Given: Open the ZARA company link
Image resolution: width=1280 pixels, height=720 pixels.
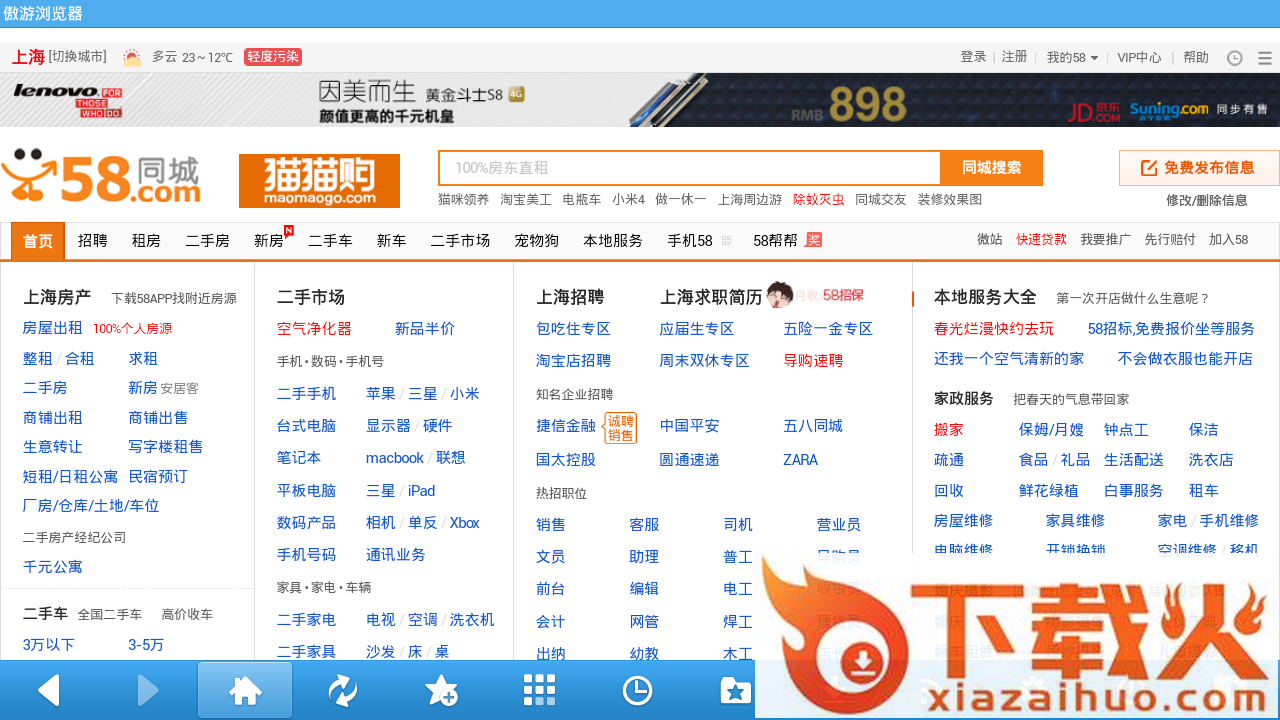Looking at the screenshot, I should 800,460.
